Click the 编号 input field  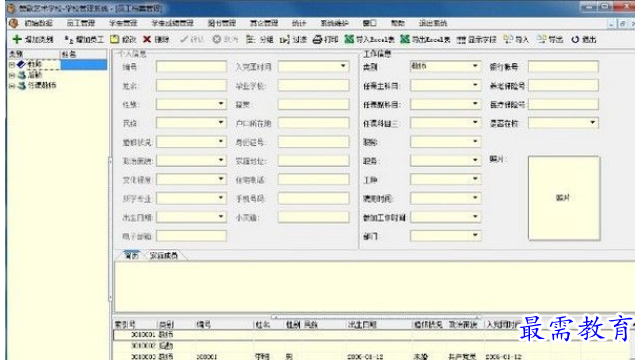click(191, 67)
